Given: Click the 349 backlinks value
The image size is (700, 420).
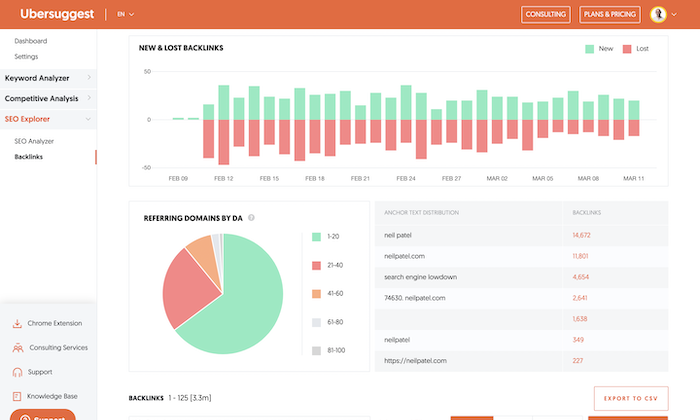Looking at the screenshot, I should (x=578, y=340).
